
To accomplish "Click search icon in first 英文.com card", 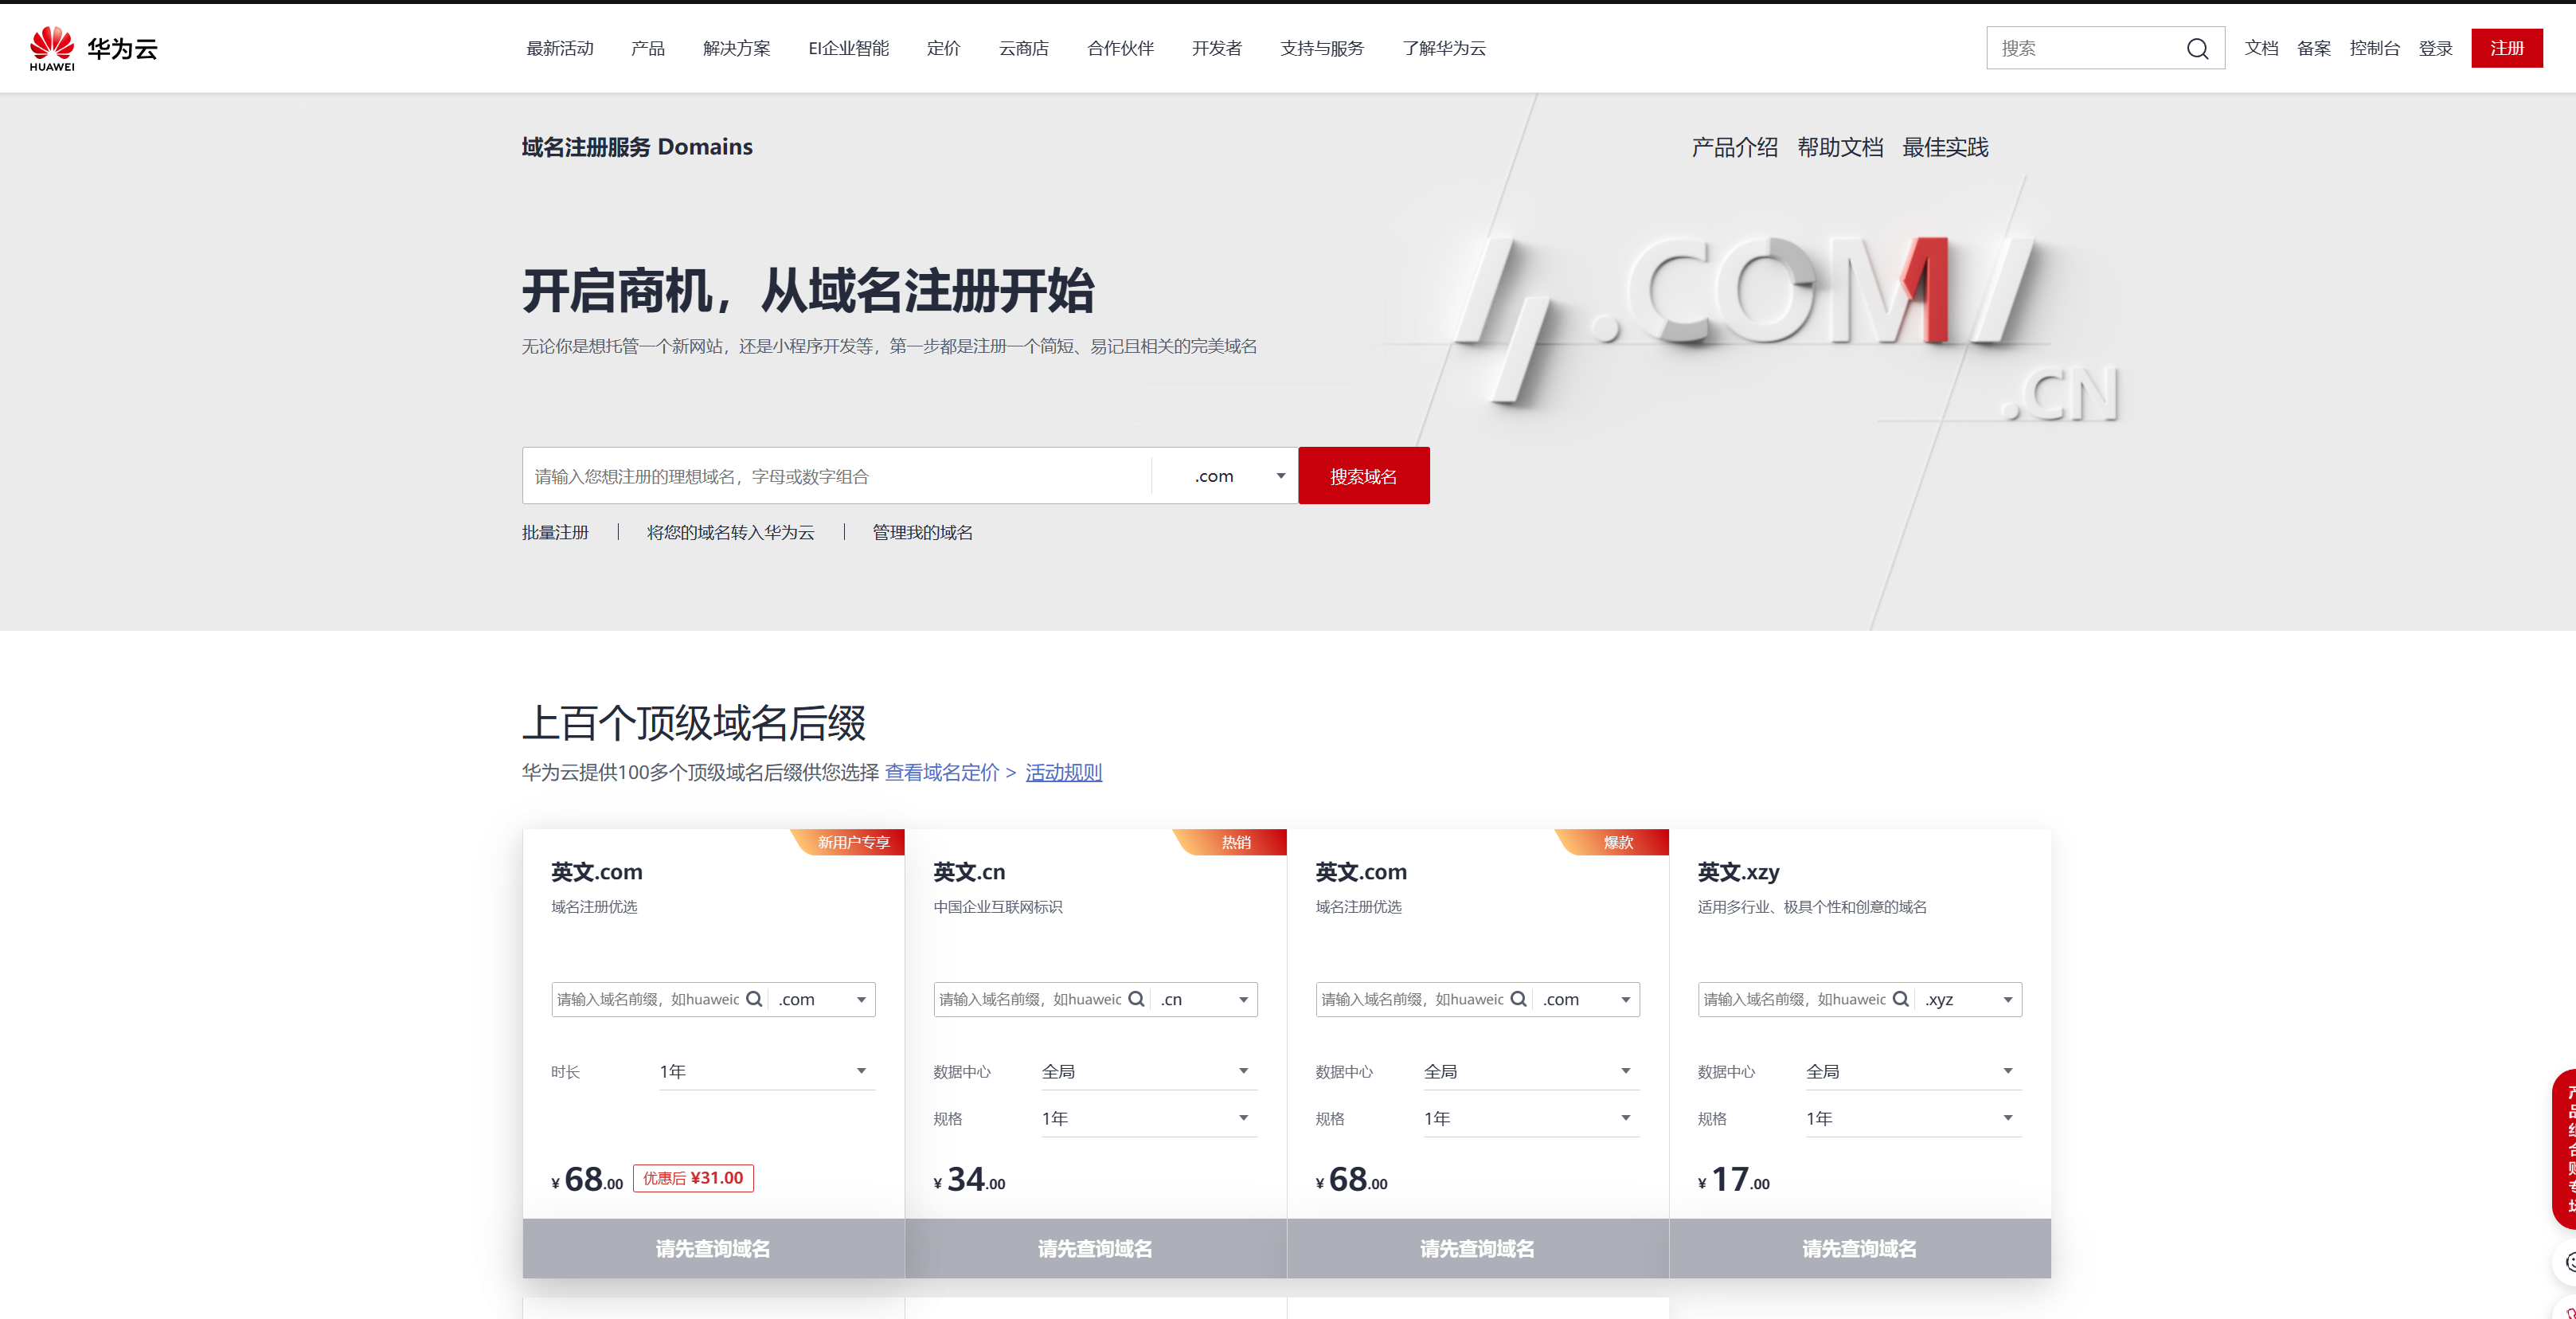I will [754, 999].
